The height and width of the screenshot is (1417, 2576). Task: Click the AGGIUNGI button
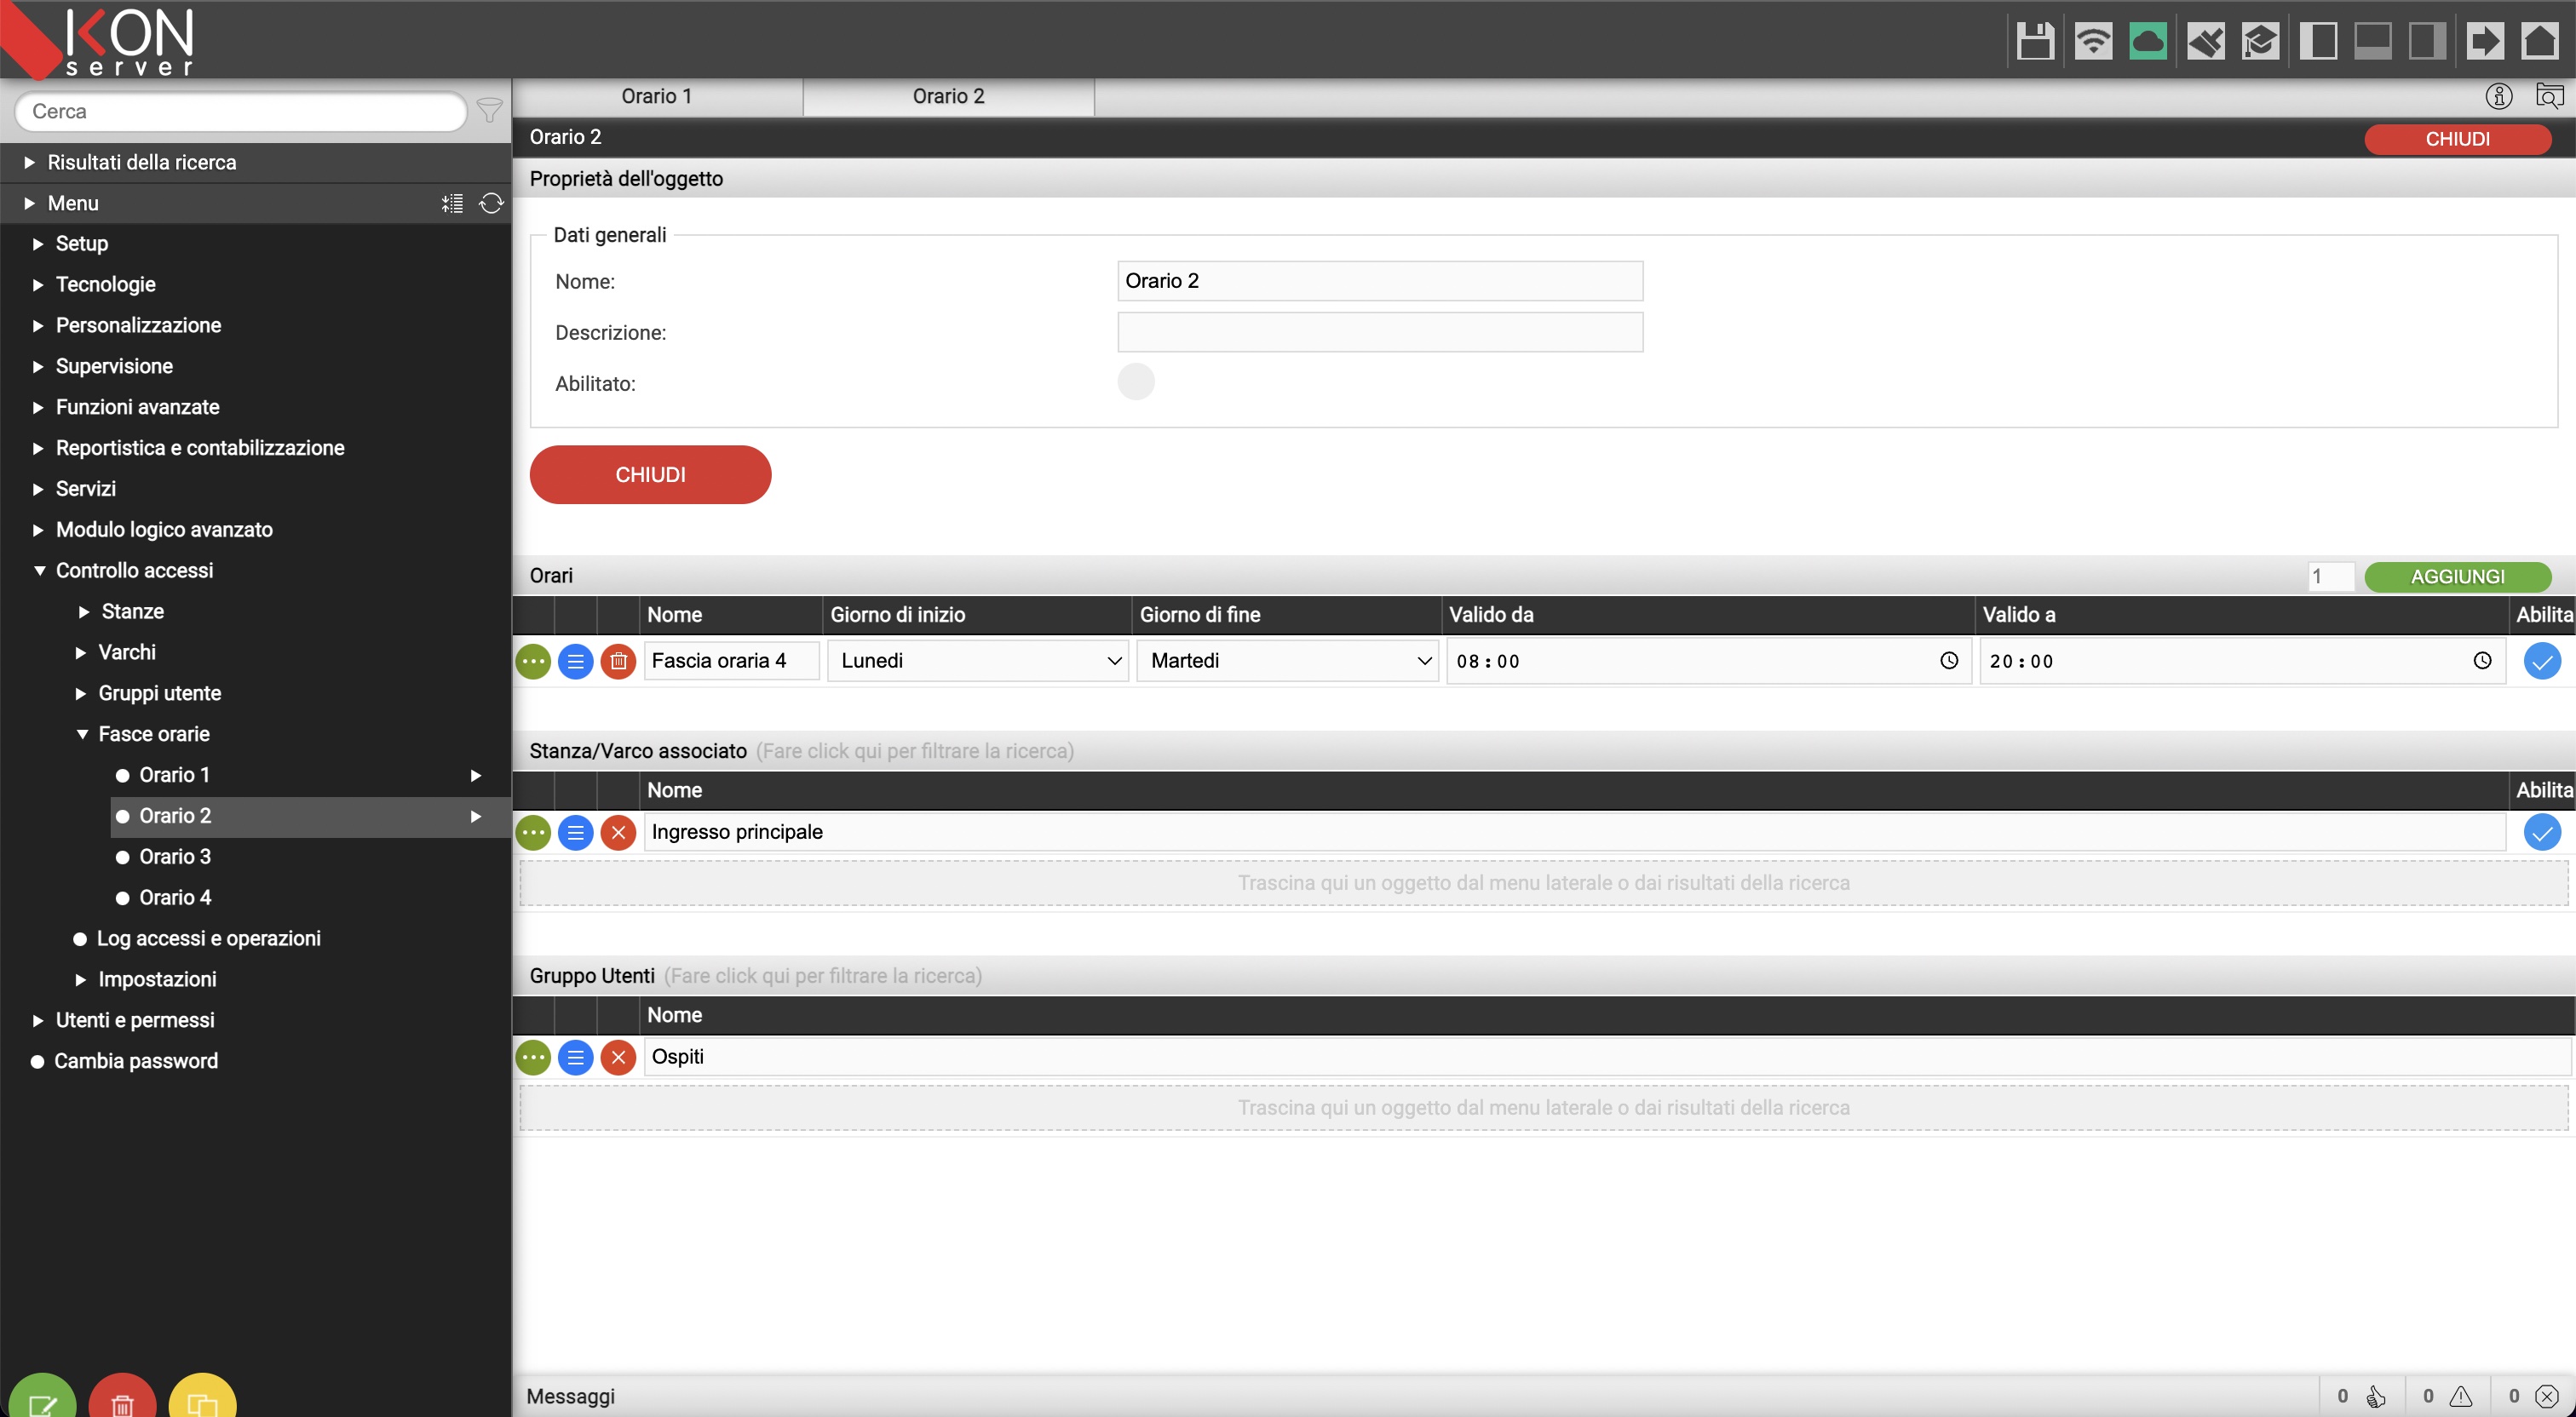tap(2457, 577)
